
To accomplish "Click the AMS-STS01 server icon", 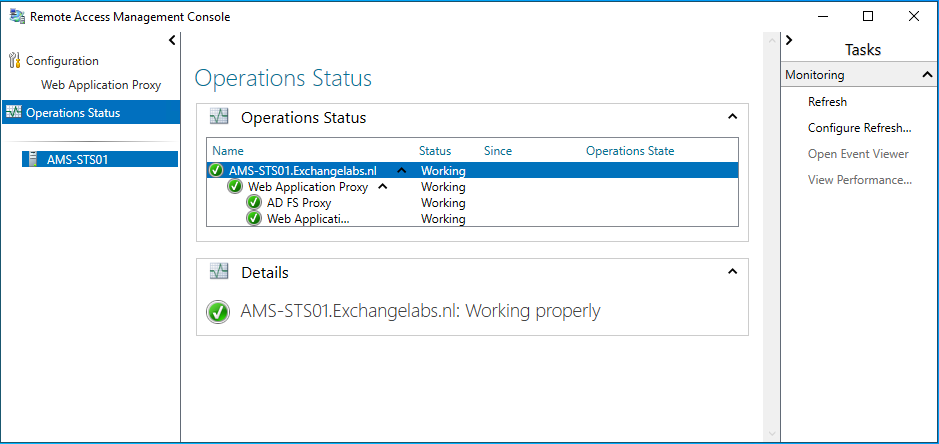I will [x=34, y=159].
